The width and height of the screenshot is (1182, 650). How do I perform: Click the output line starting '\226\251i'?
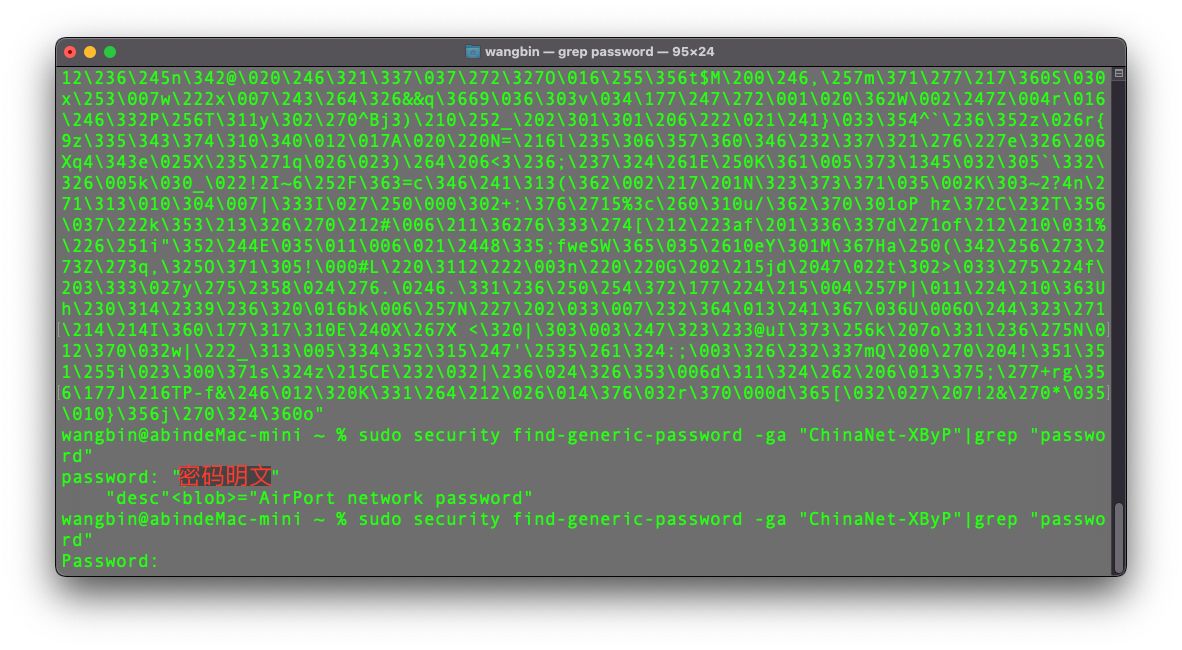583,246
